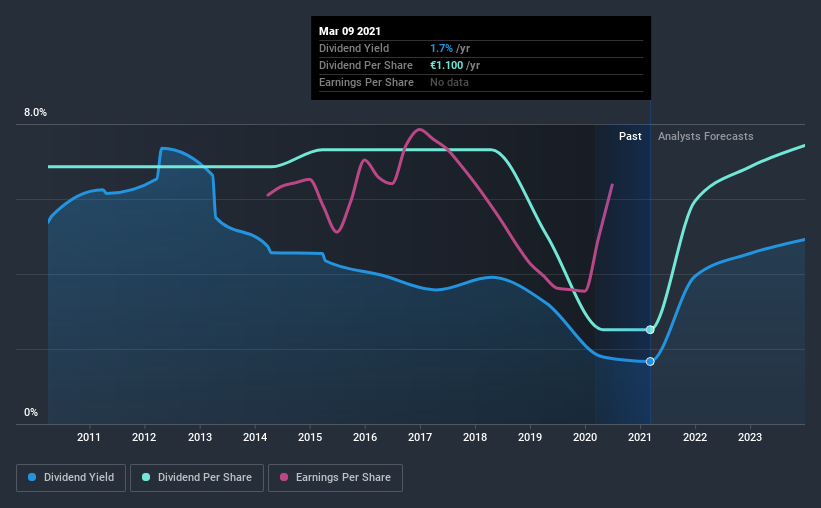The width and height of the screenshot is (821, 508).
Task: Click the 0% y-axis label
Action: (x=31, y=413)
